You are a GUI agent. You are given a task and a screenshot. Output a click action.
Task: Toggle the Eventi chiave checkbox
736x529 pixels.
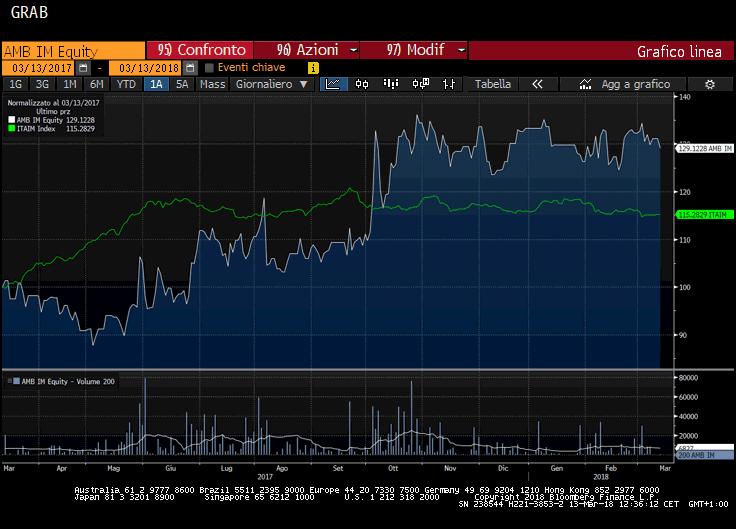(x=210, y=68)
